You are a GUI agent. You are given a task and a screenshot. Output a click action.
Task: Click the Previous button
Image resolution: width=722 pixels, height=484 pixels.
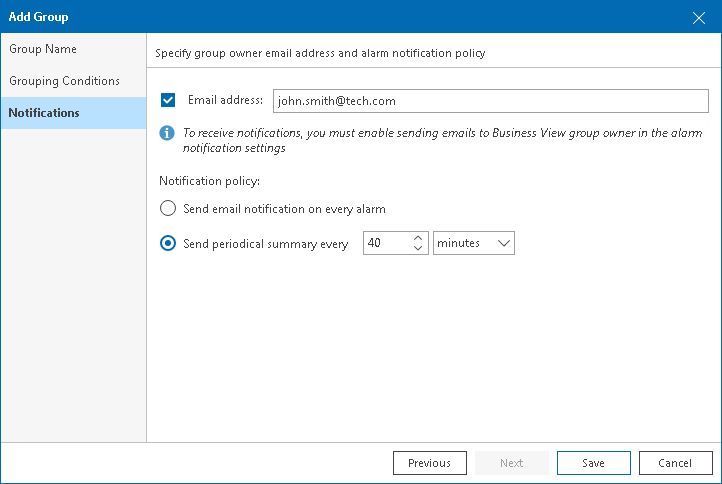(x=430, y=463)
